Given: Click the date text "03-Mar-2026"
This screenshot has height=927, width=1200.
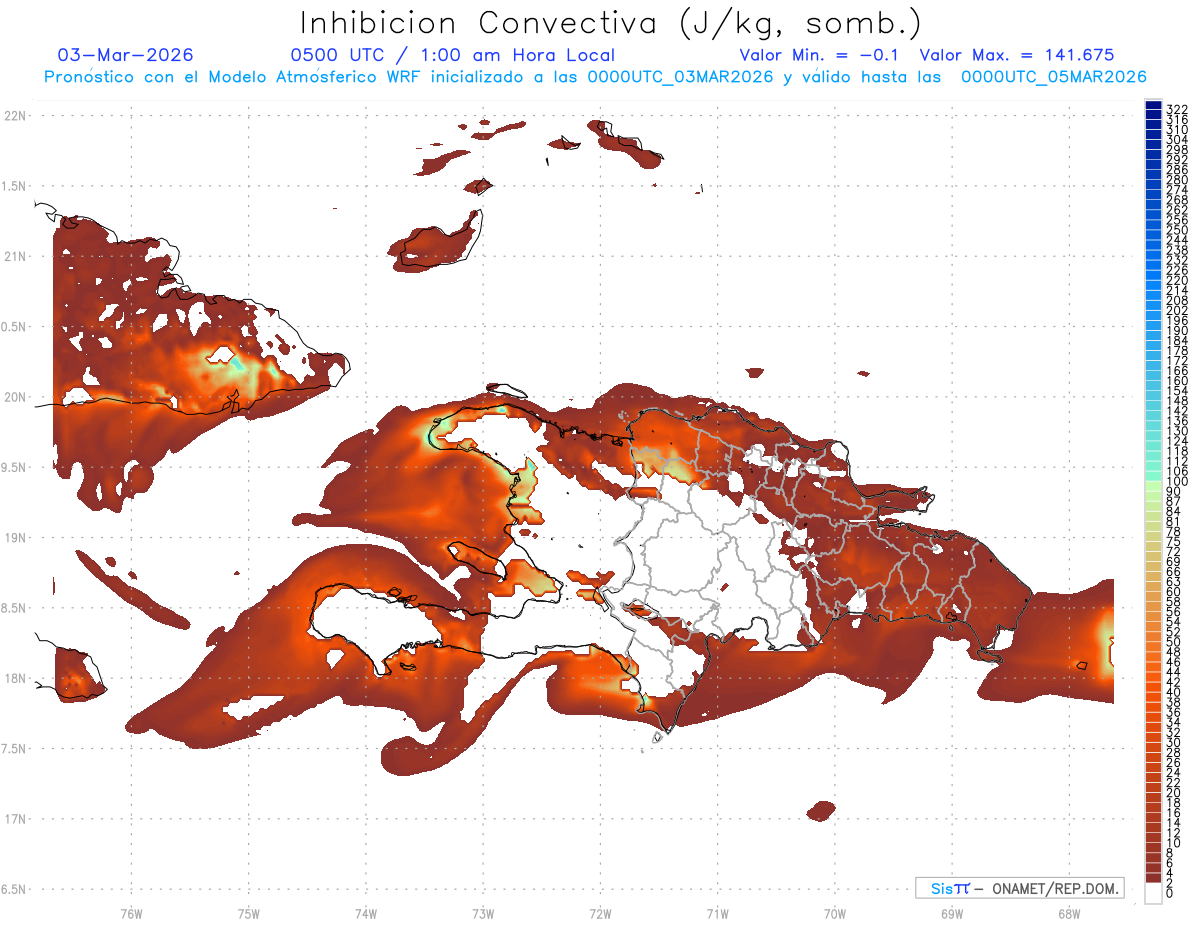Looking at the screenshot, I should point(126,55).
